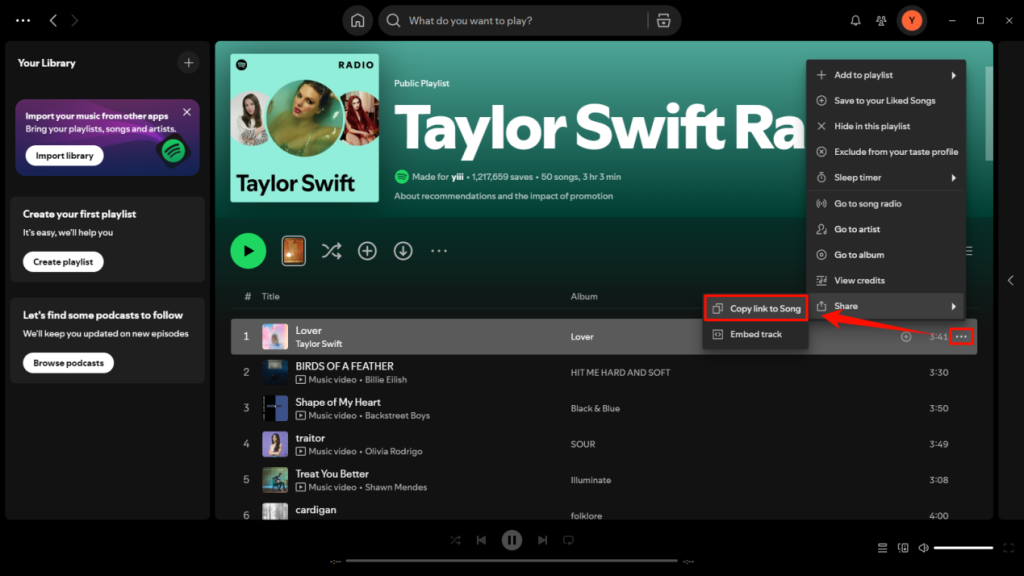Enable shuffle for the playlist

[x=331, y=251]
